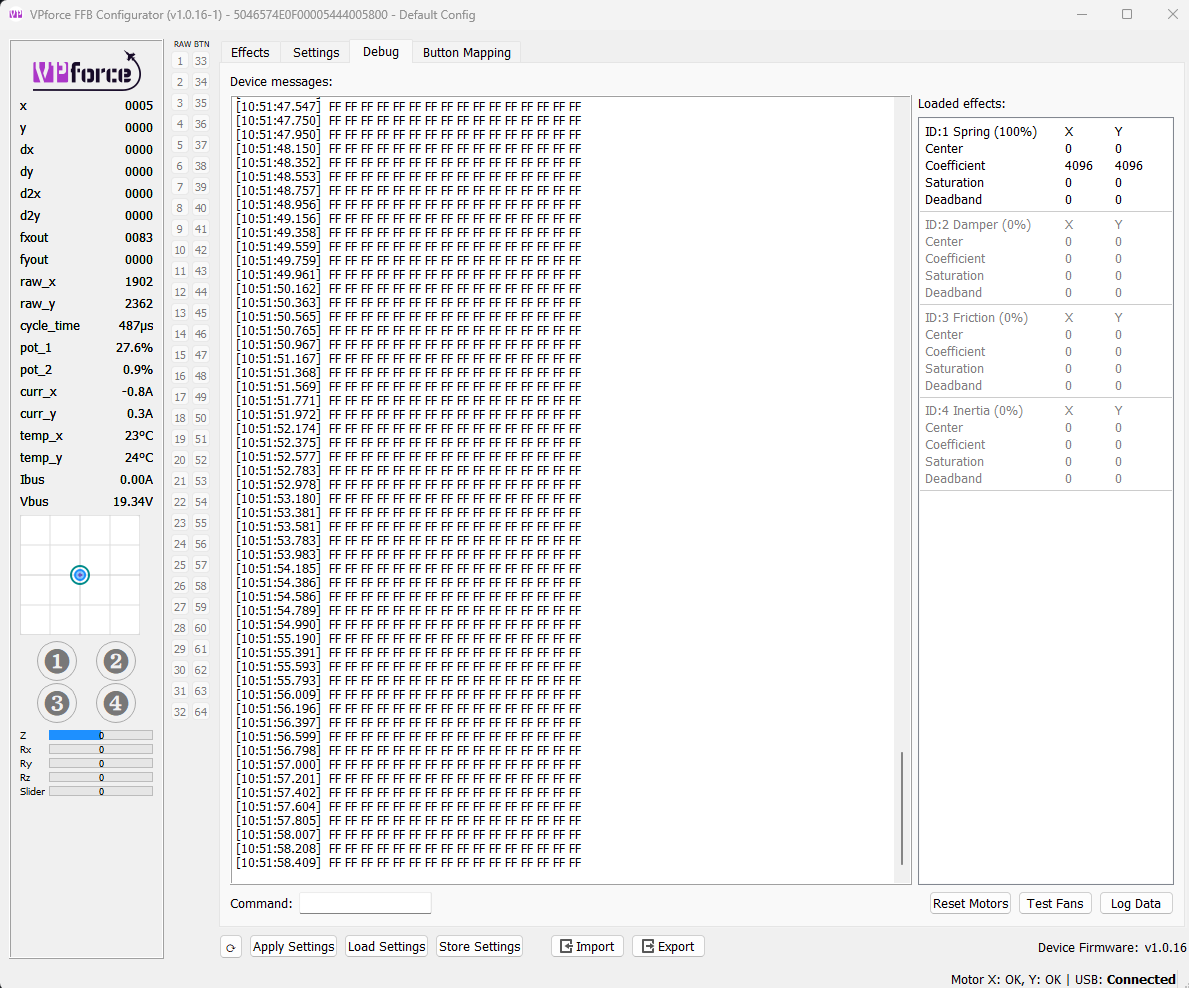Click the Device Firmware v1.0.16 label
The width and height of the screenshot is (1189, 988).
point(1112,947)
